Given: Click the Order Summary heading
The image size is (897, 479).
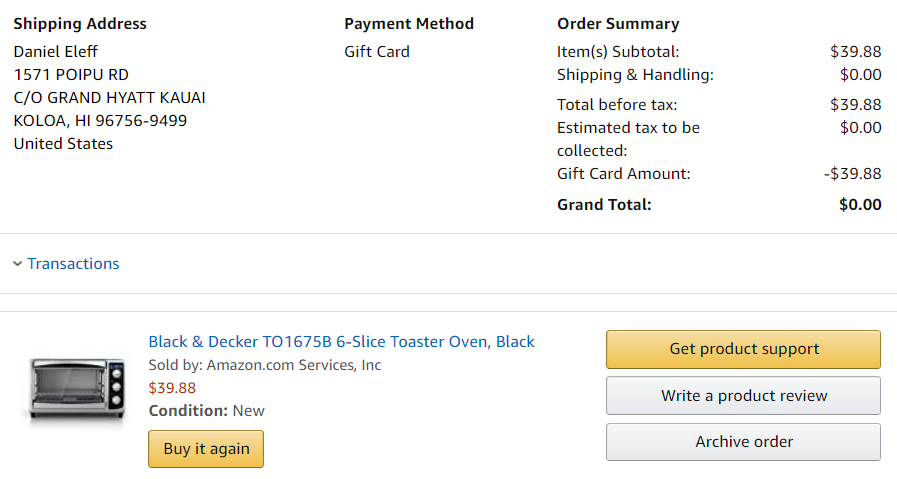Looking at the screenshot, I should [618, 23].
